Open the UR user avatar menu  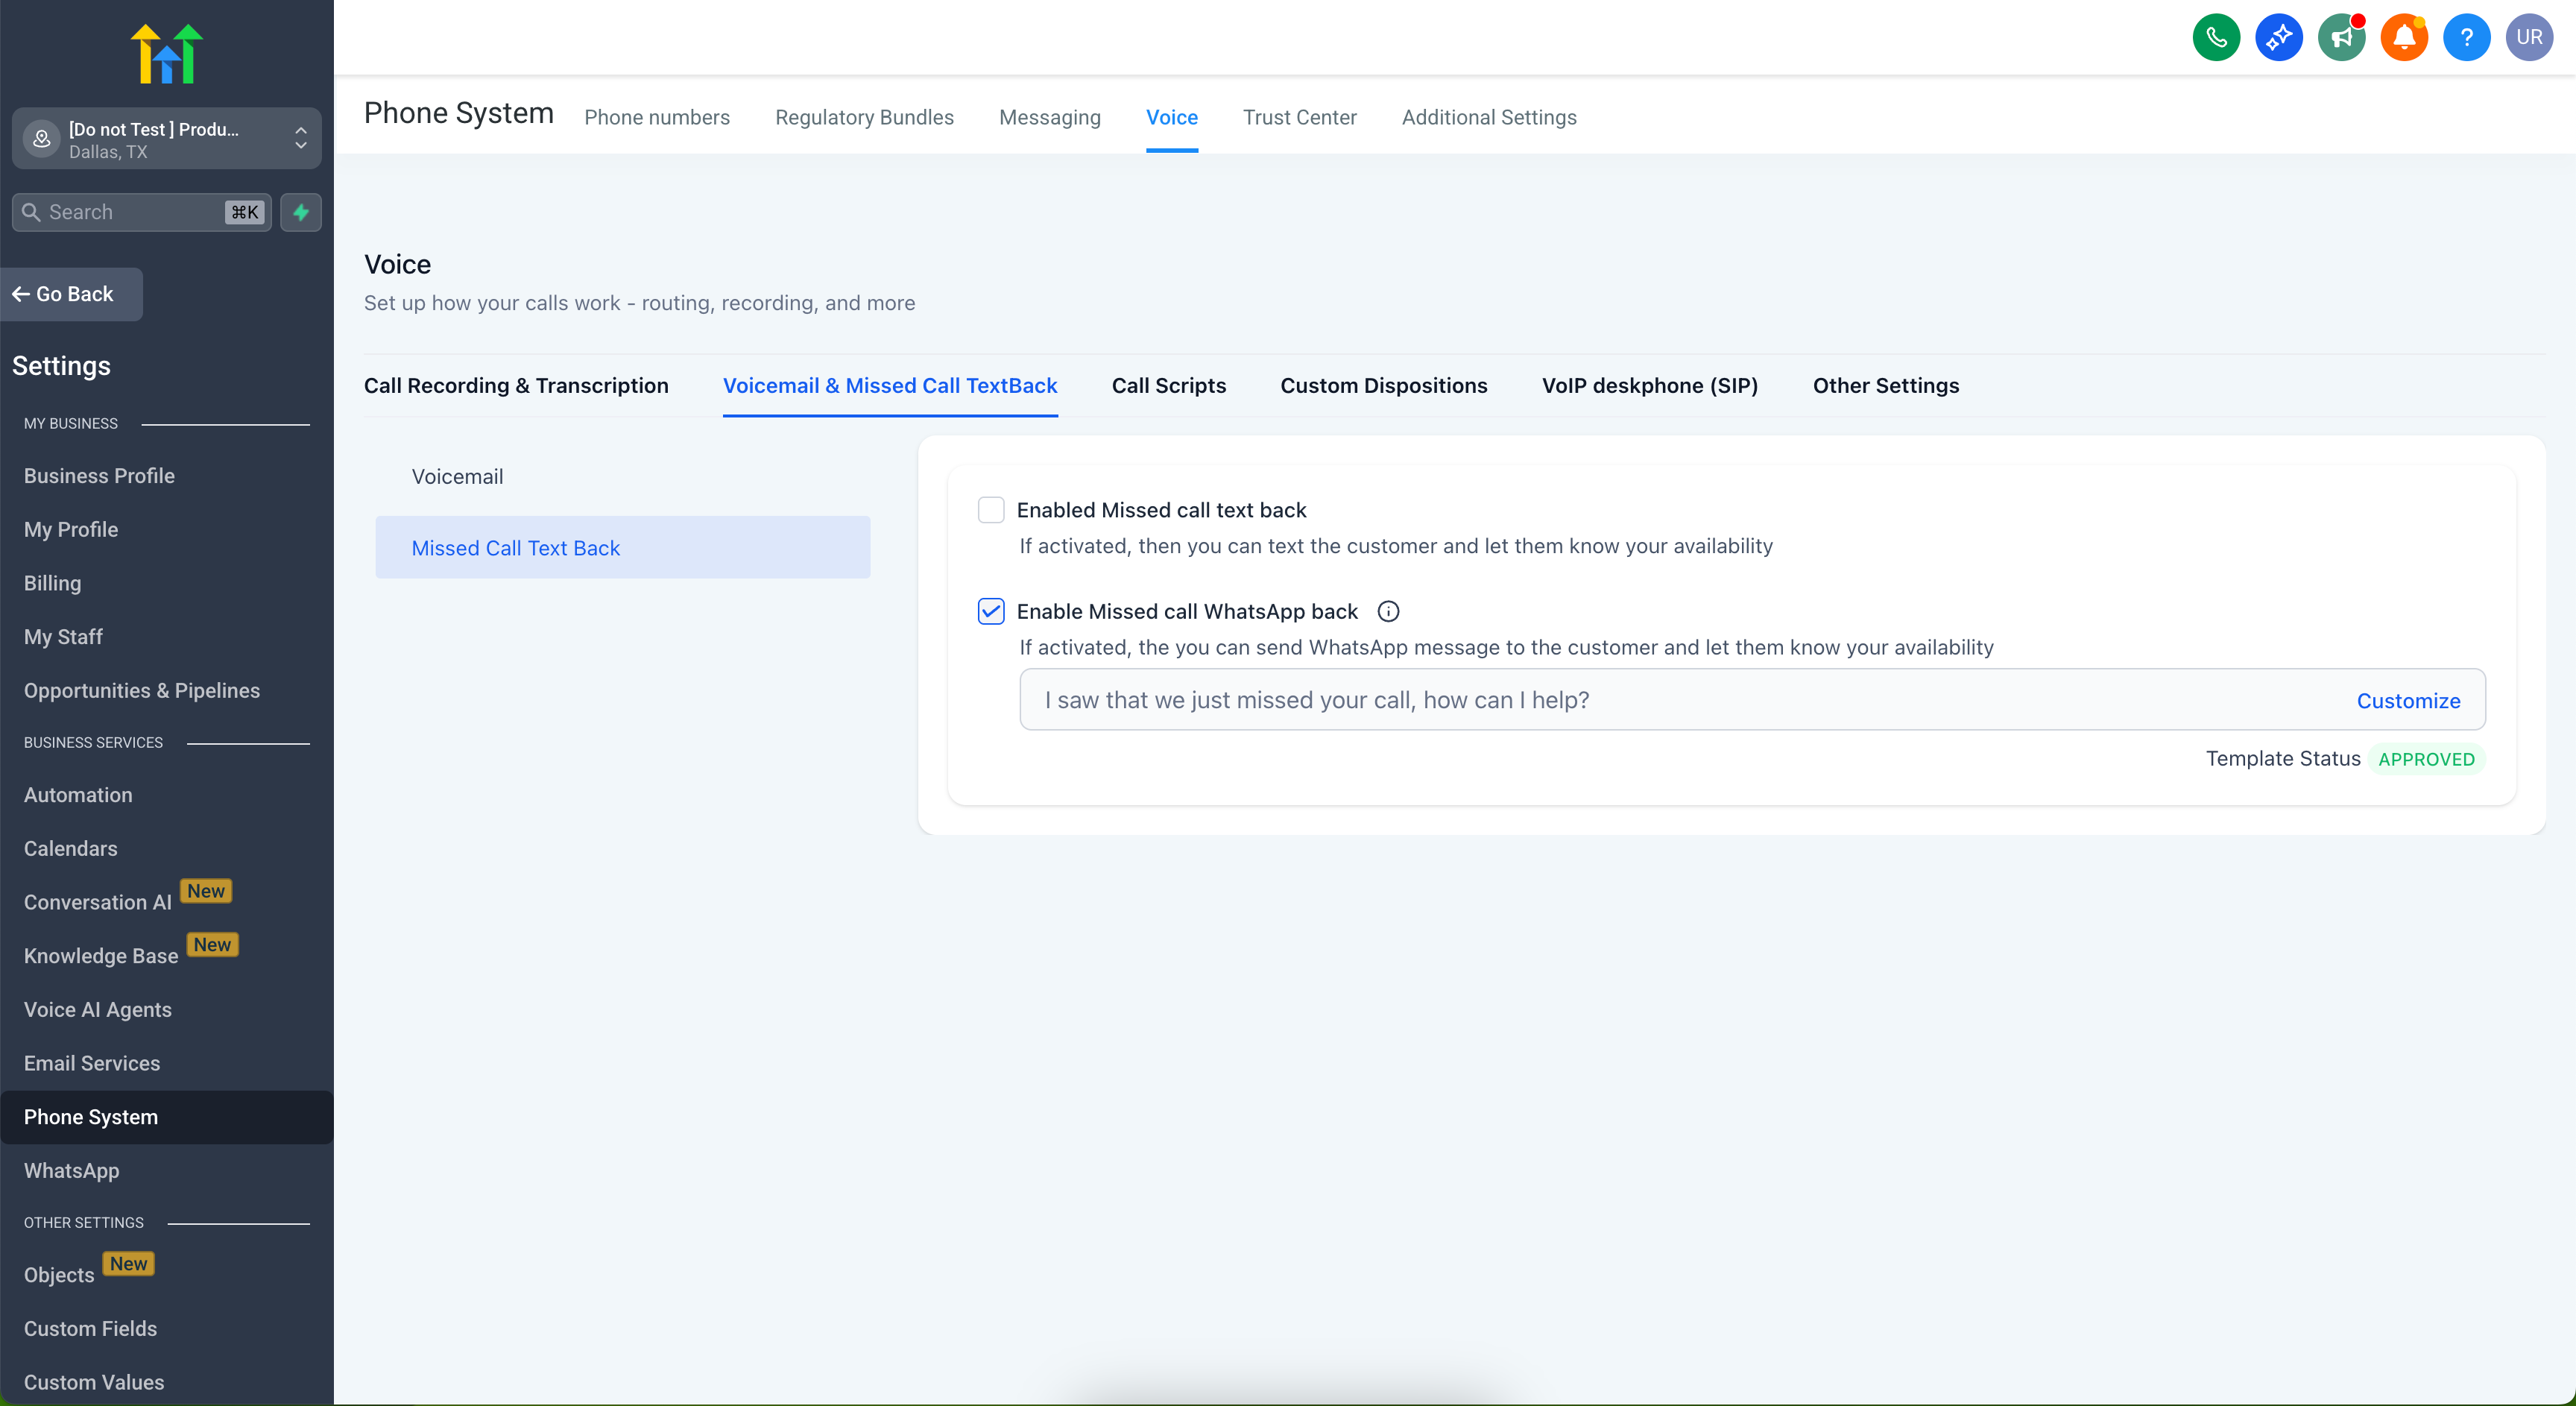click(x=2528, y=38)
